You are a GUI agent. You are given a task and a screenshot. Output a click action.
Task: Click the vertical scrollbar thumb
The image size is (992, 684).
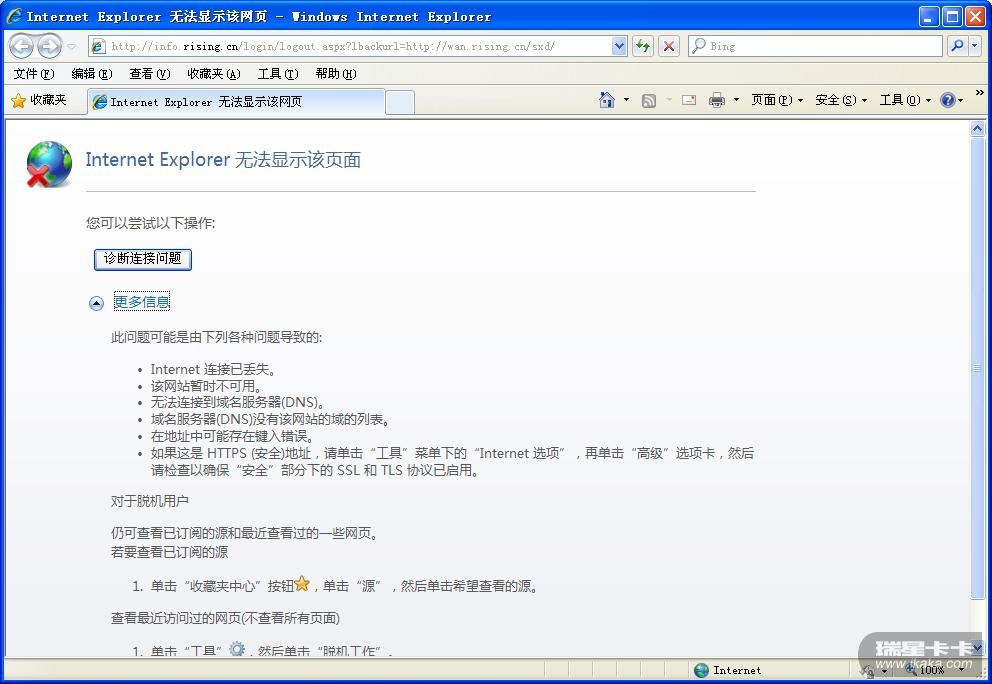(x=977, y=368)
